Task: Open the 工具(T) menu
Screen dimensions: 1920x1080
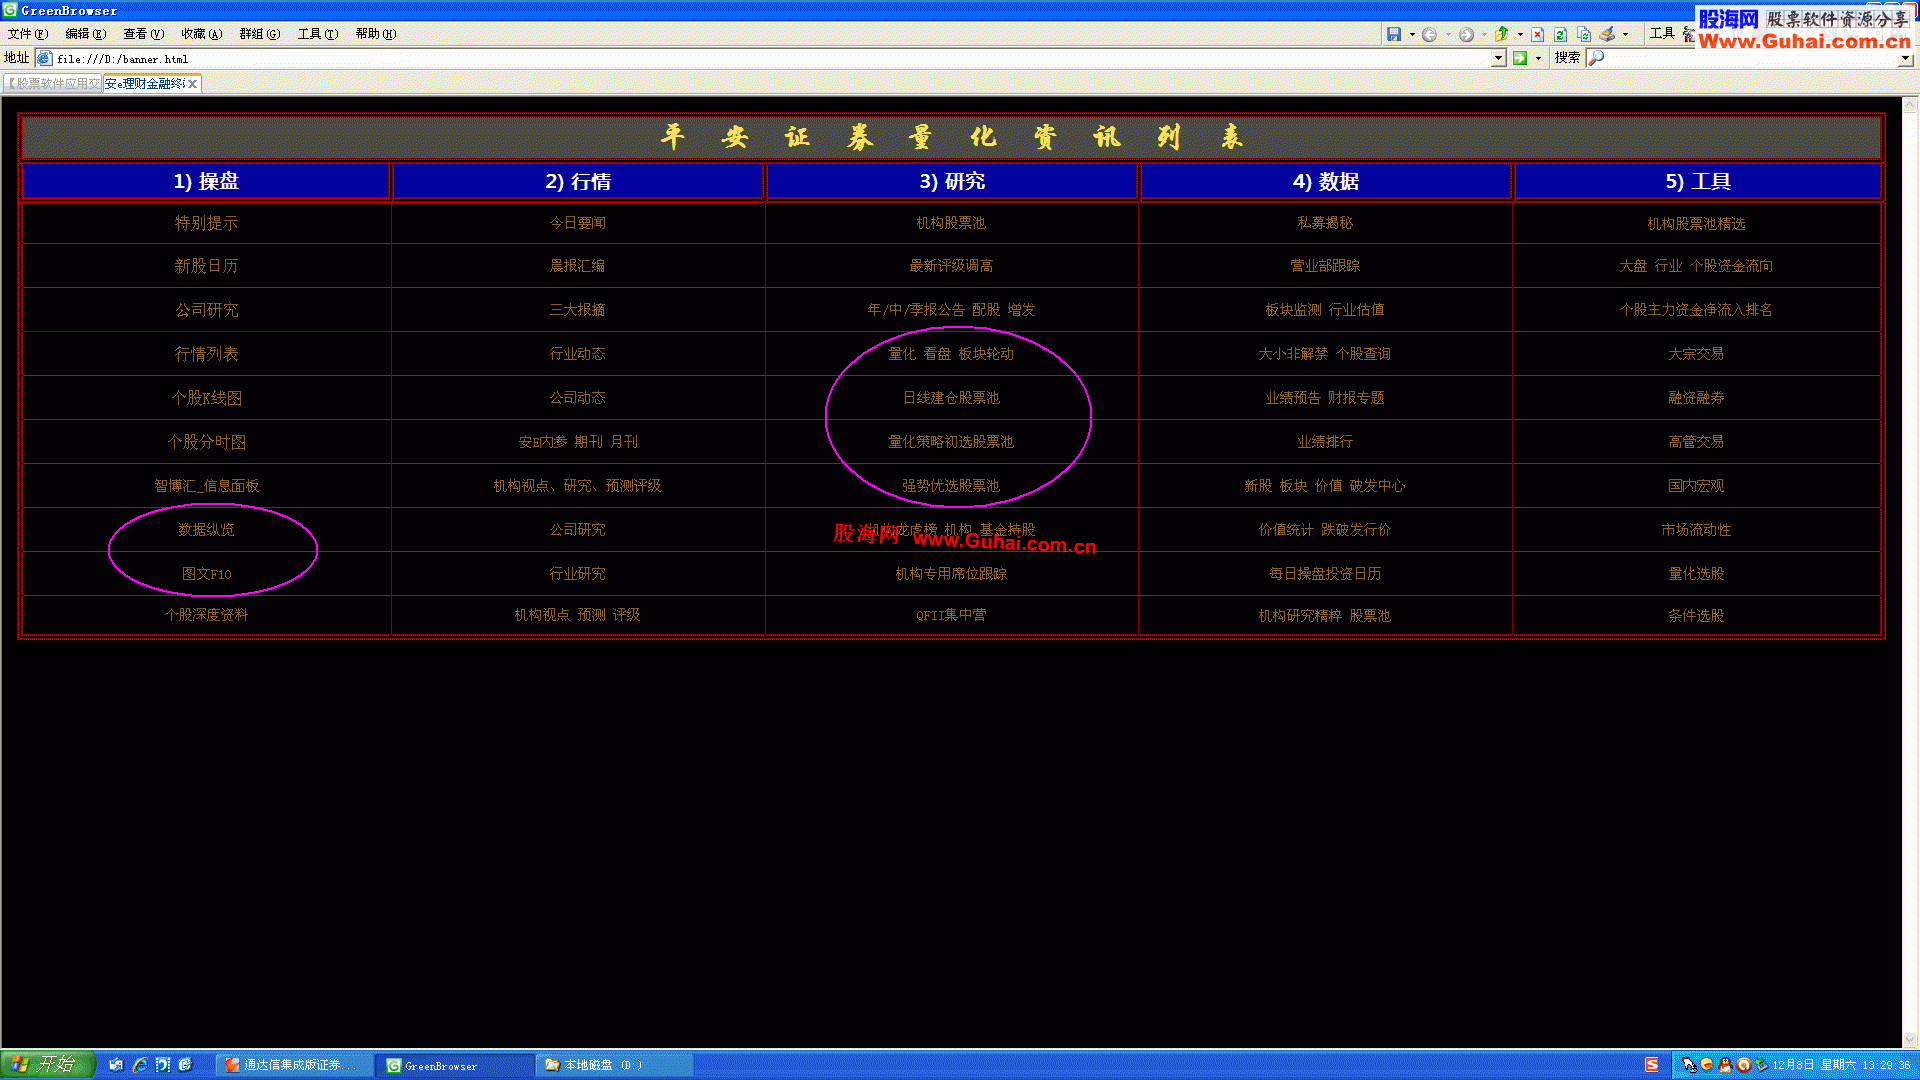Action: pyautogui.click(x=317, y=34)
